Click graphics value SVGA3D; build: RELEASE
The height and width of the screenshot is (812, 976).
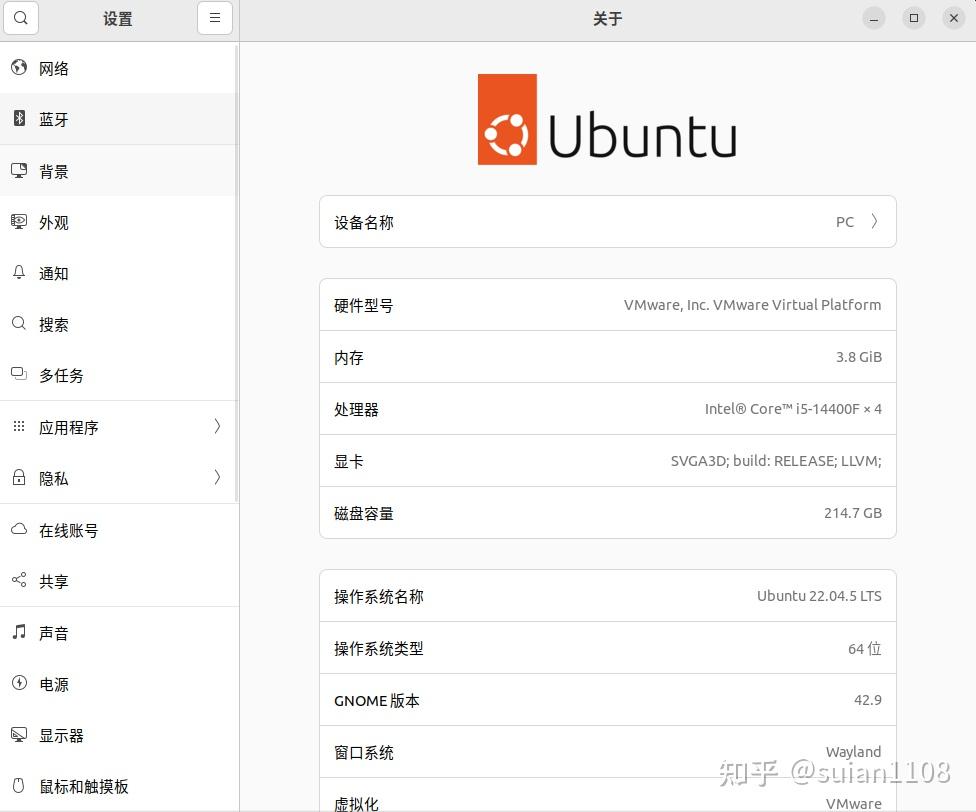[x=776, y=461]
